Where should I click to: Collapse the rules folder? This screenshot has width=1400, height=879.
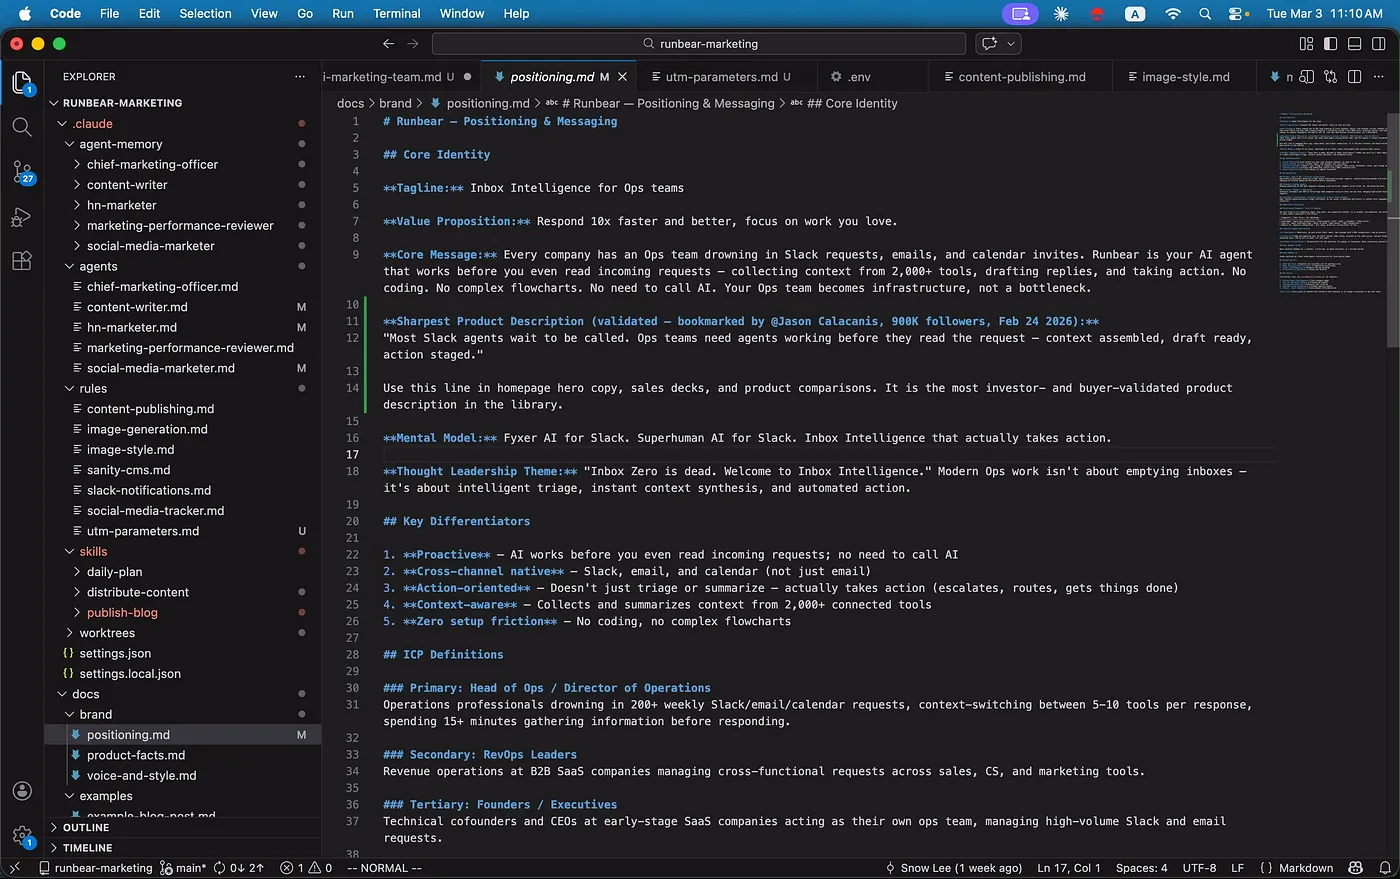(x=93, y=389)
